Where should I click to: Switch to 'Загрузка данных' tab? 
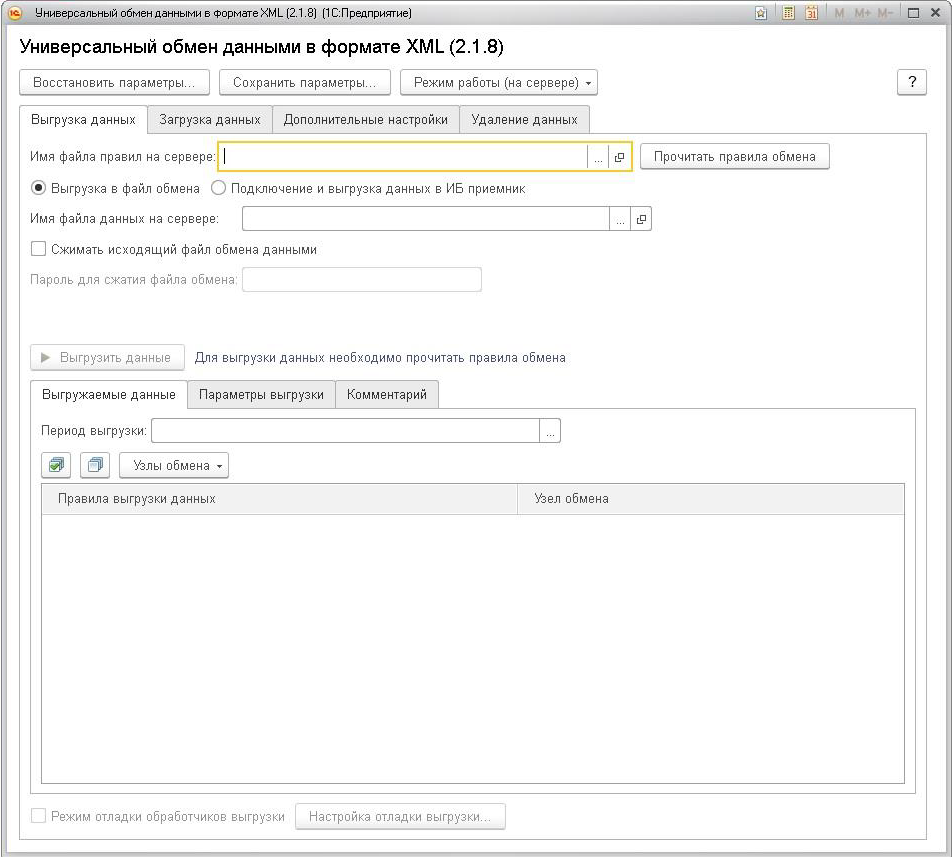[210, 120]
